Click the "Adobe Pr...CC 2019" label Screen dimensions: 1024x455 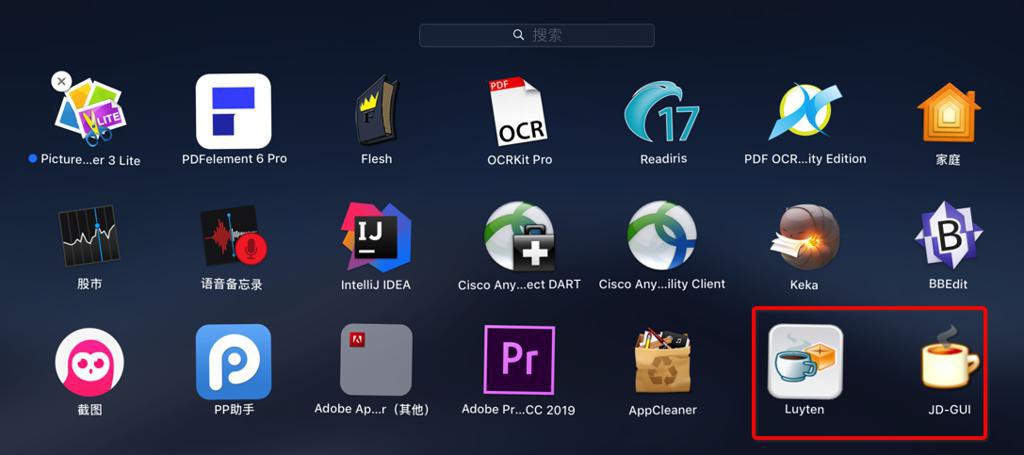(x=519, y=410)
